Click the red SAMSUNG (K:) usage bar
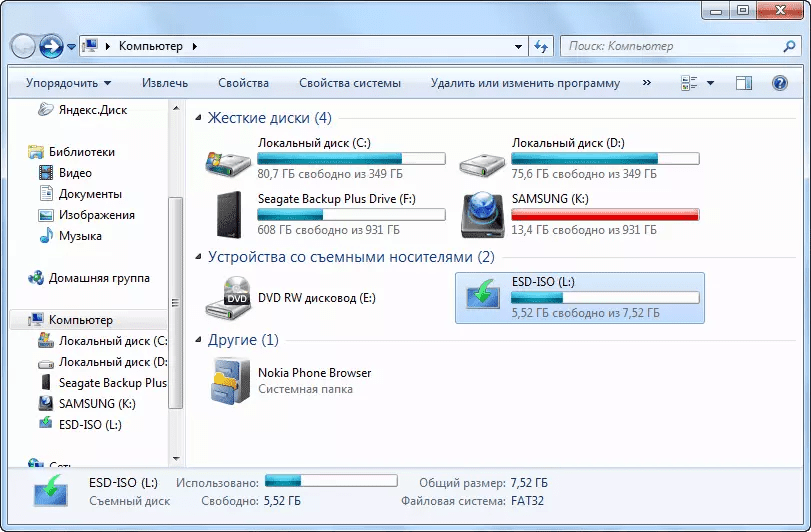The image size is (811, 532). tap(605, 214)
